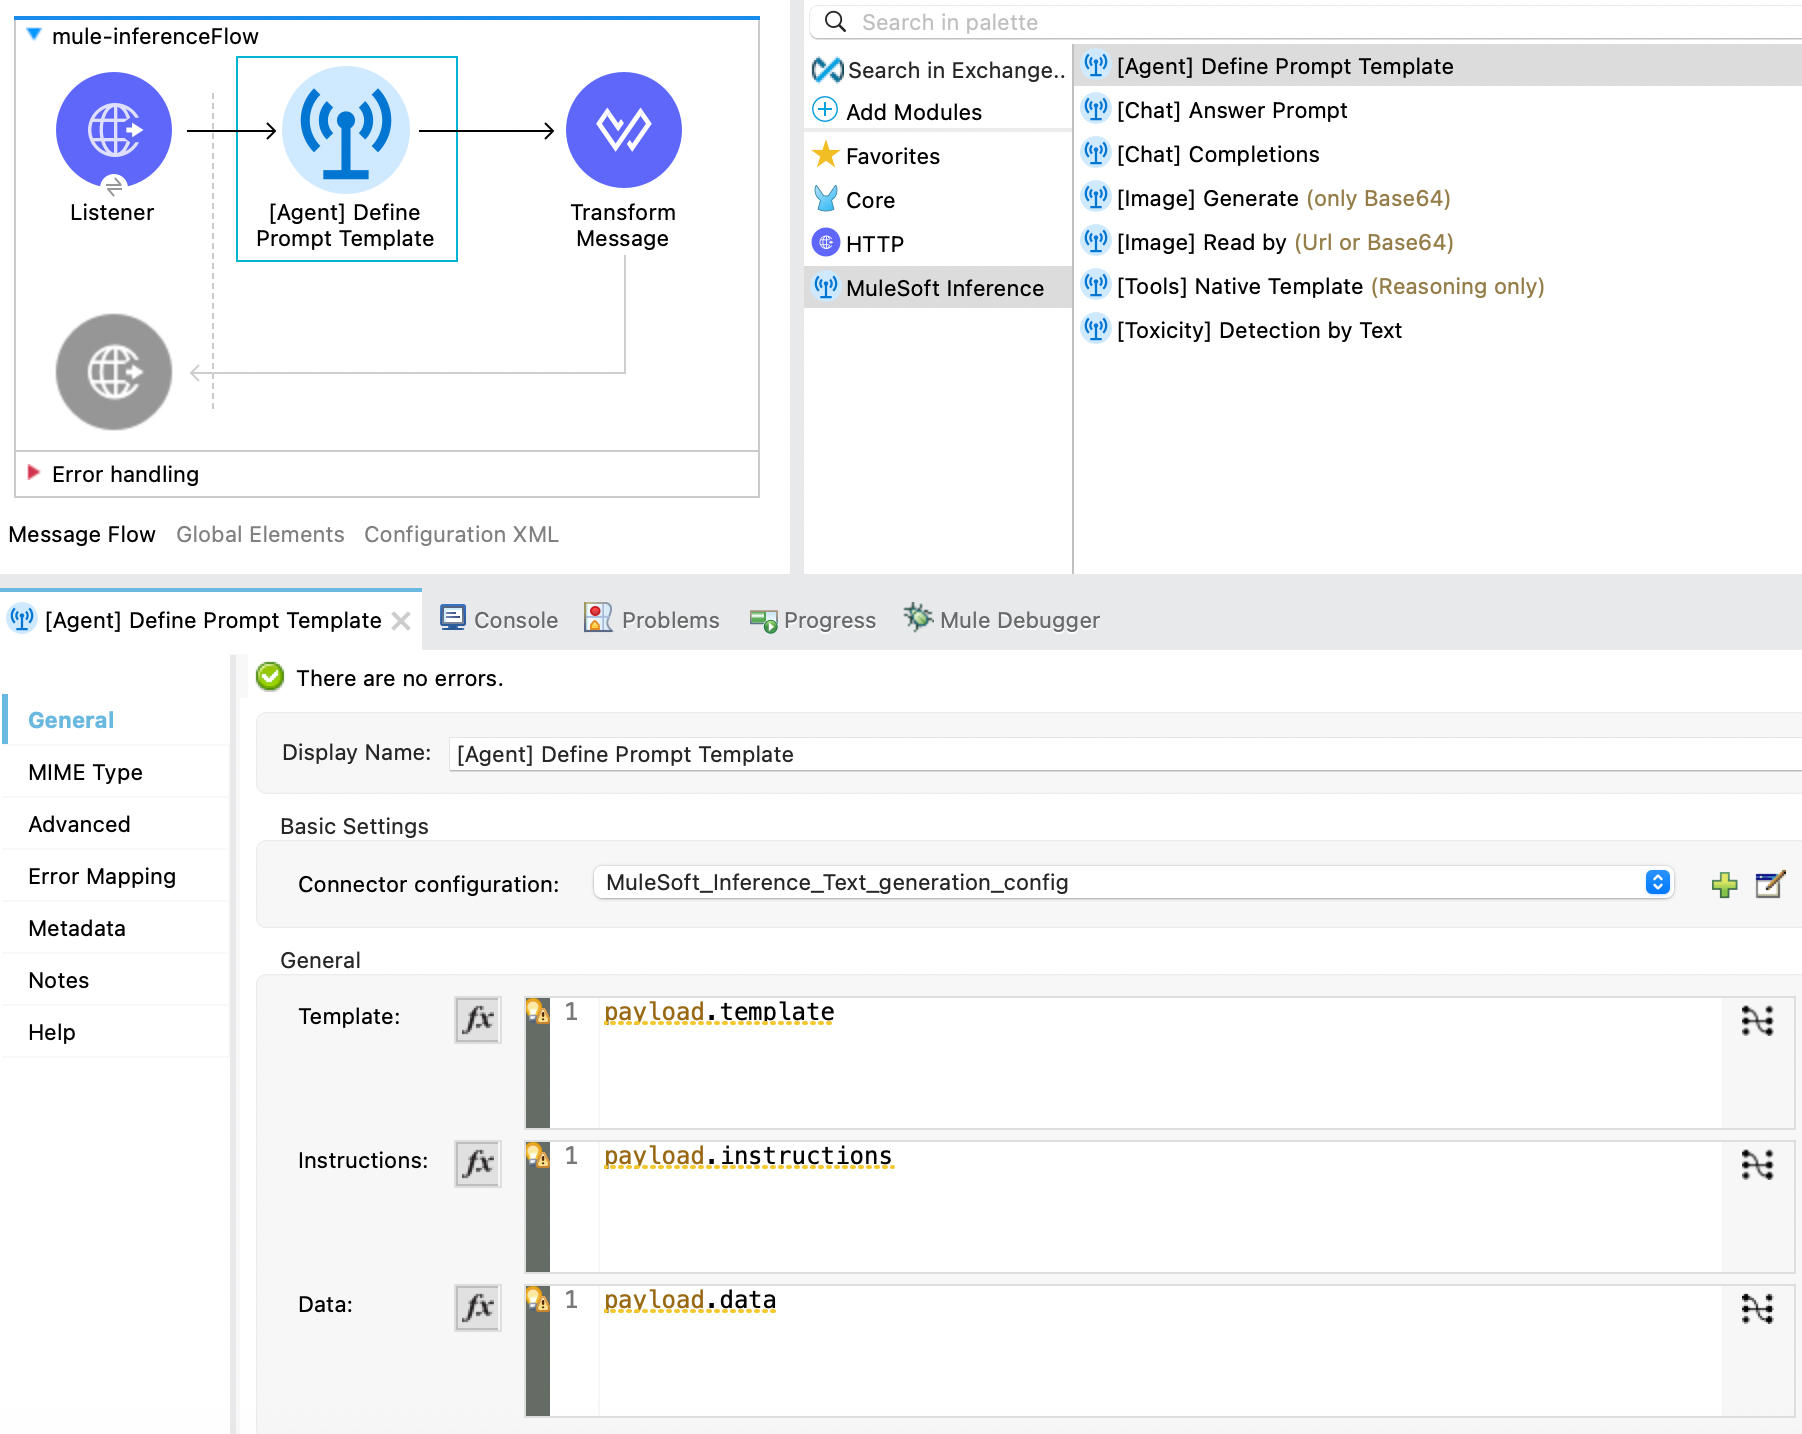
Task: Click the green no-errors status icon
Action: point(270,677)
